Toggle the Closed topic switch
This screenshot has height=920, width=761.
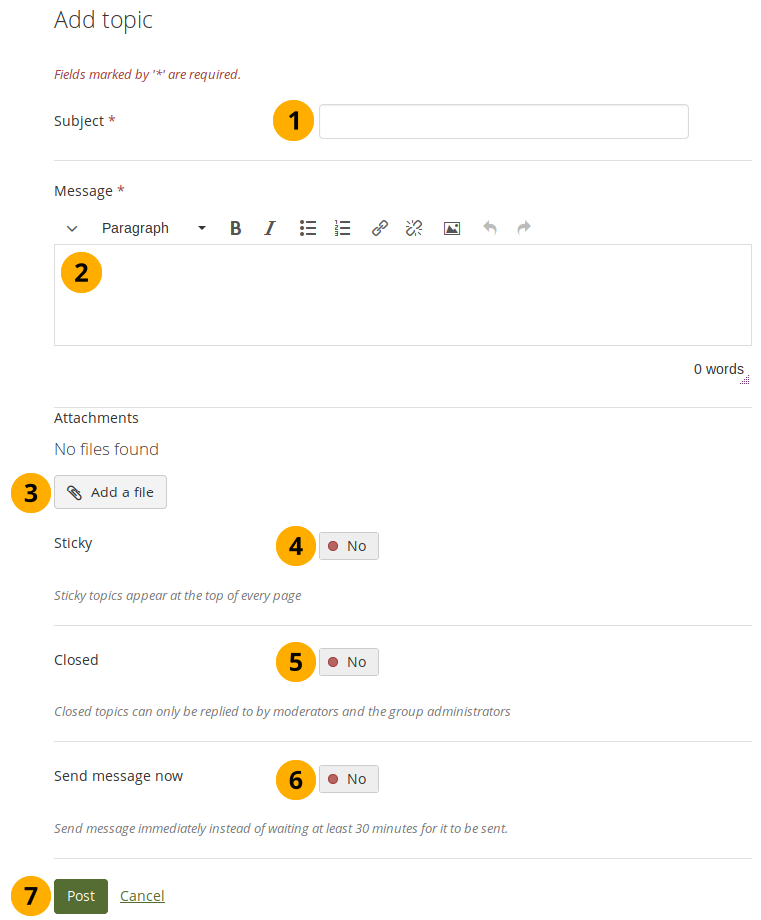[x=348, y=662]
